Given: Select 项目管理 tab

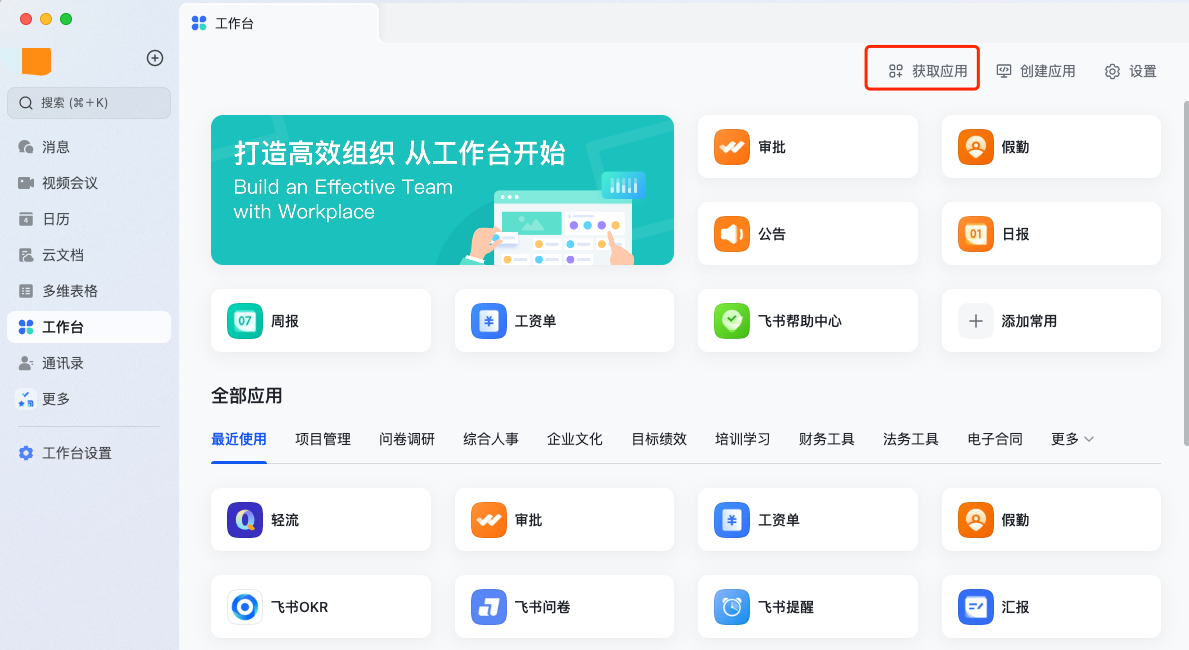Looking at the screenshot, I should 322,439.
